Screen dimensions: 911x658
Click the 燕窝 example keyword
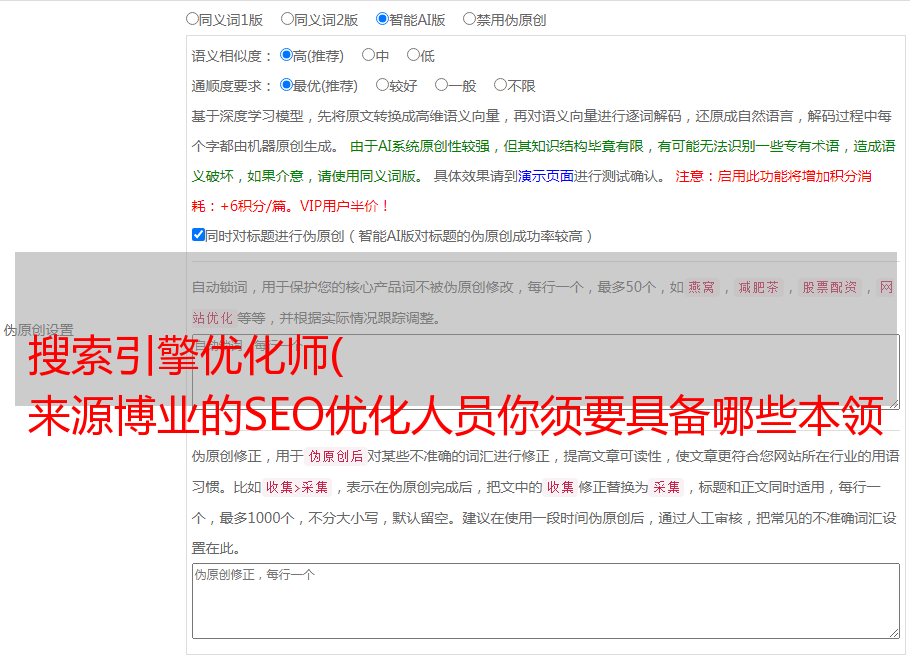click(x=701, y=287)
